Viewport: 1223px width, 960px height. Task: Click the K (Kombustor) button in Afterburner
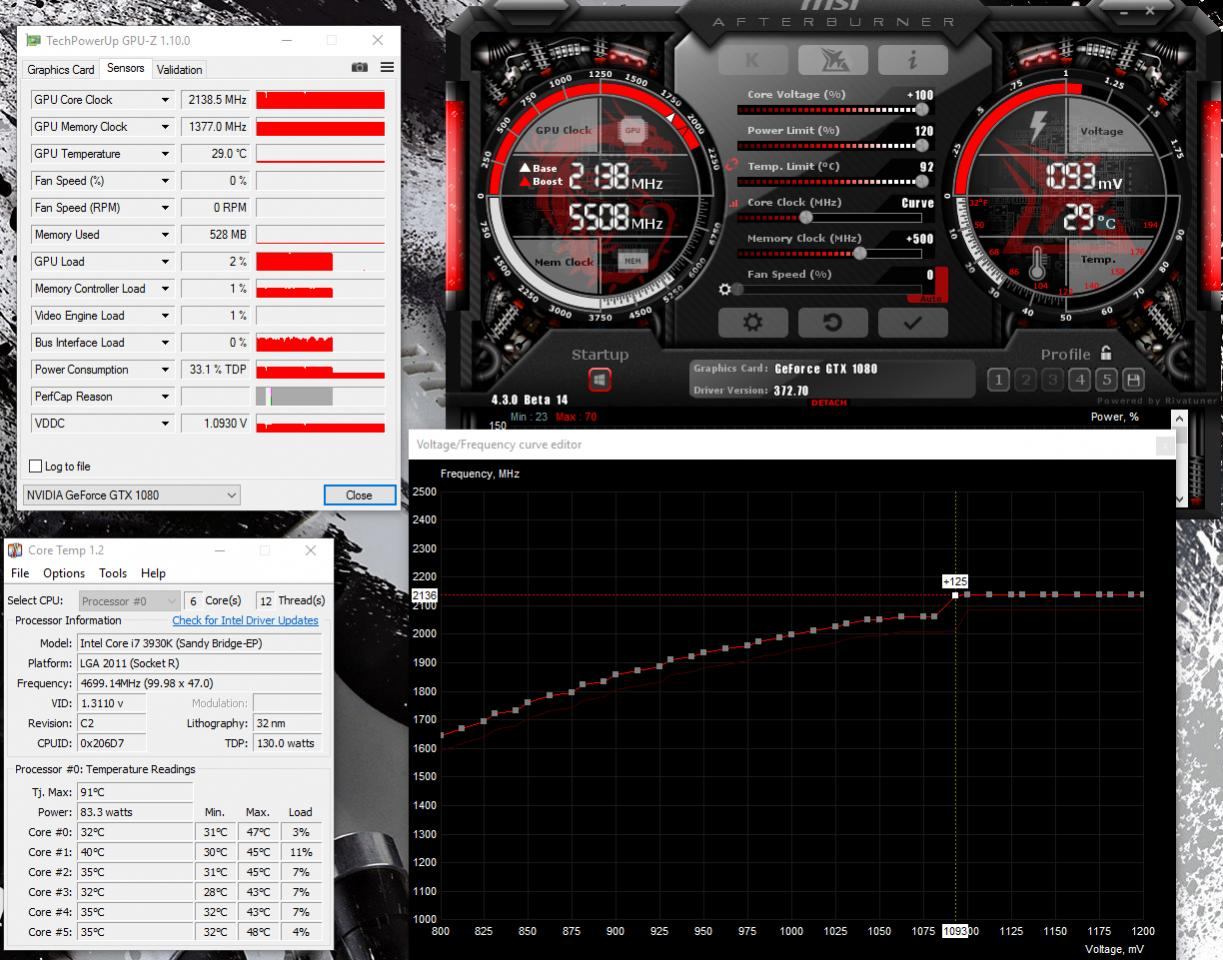click(753, 60)
